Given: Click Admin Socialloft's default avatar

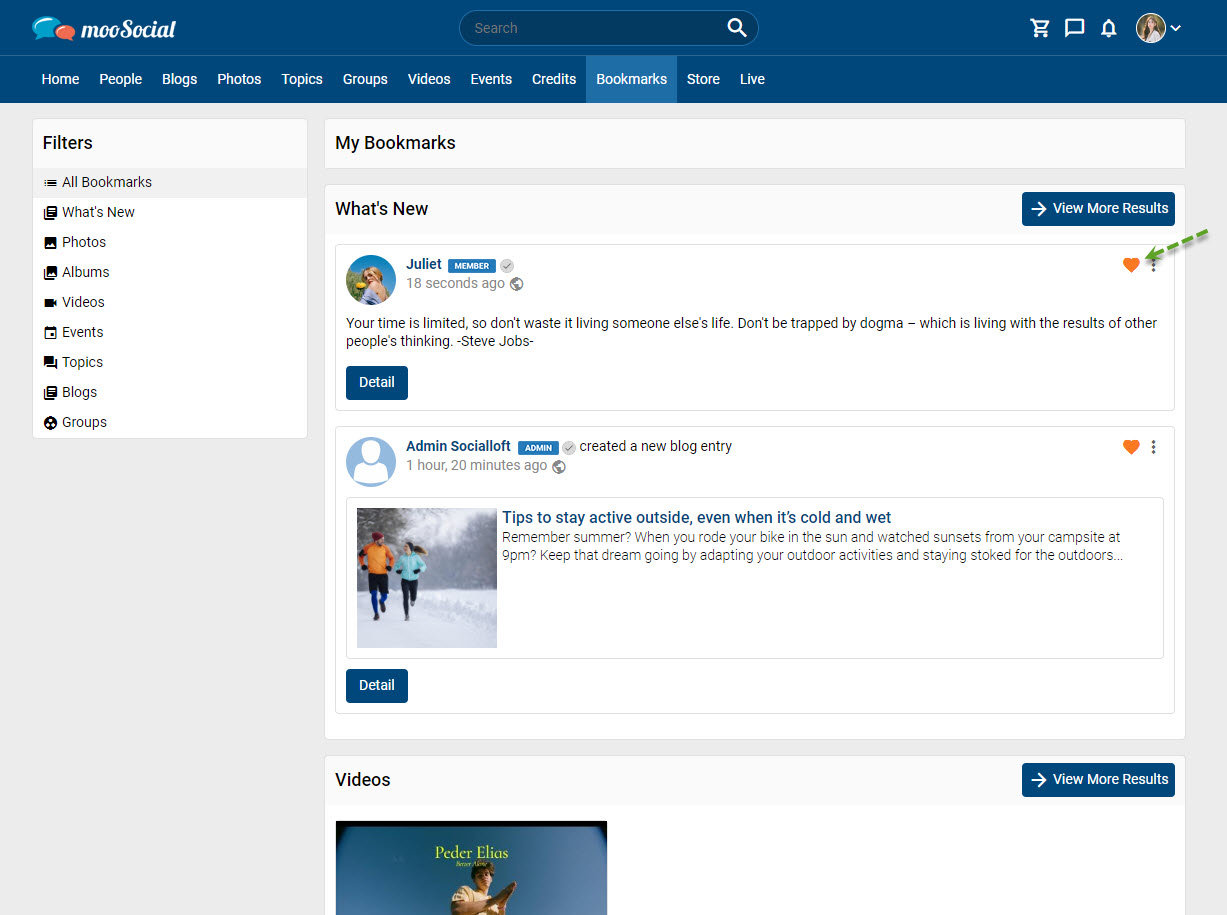Looking at the screenshot, I should (x=371, y=462).
